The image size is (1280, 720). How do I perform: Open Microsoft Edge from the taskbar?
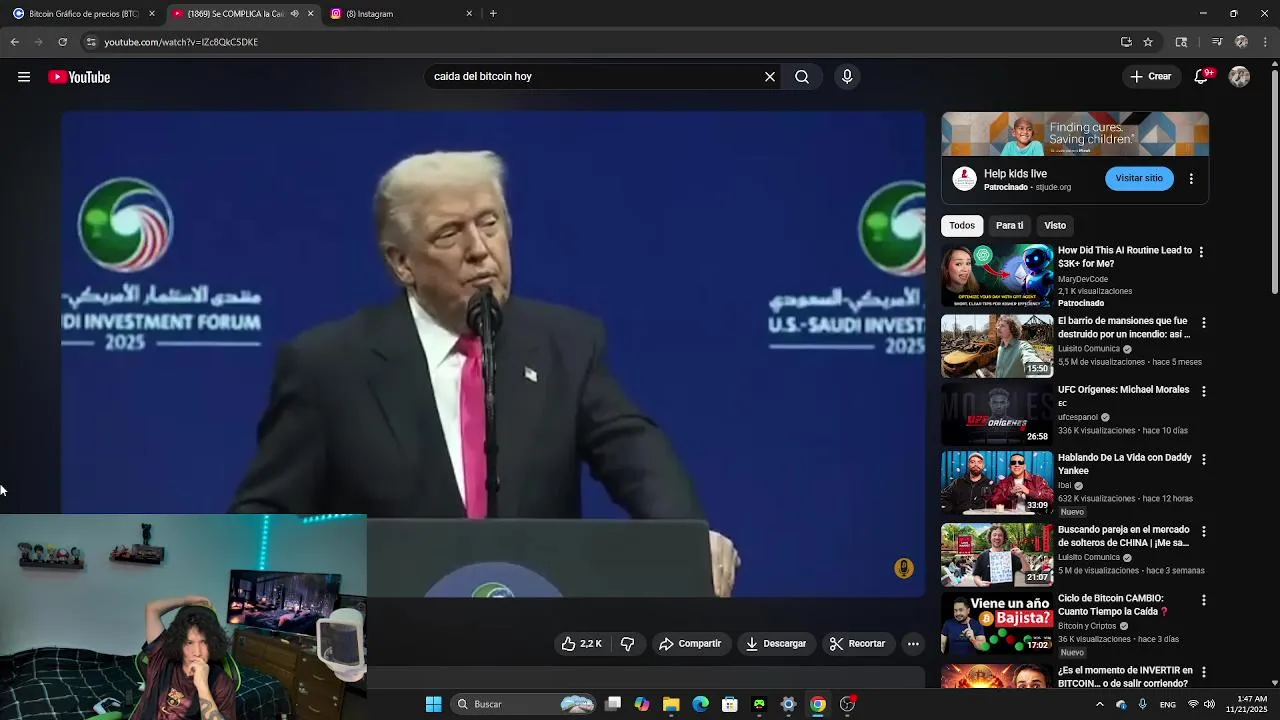pyautogui.click(x=700, y=704)
